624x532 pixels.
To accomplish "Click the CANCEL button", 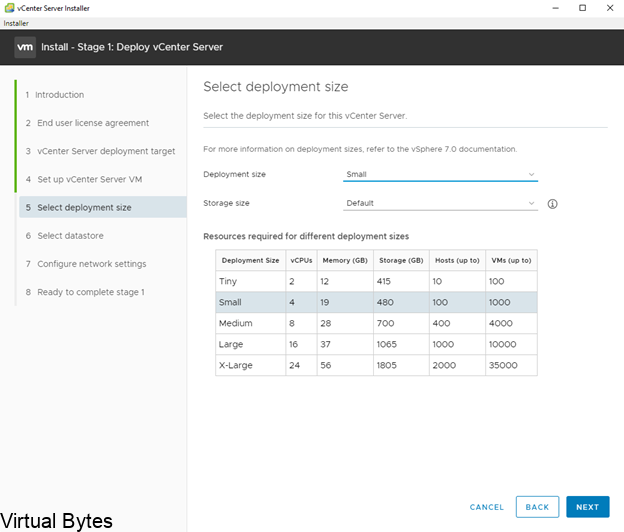I will pyautogui.click(x=487, y=507).
